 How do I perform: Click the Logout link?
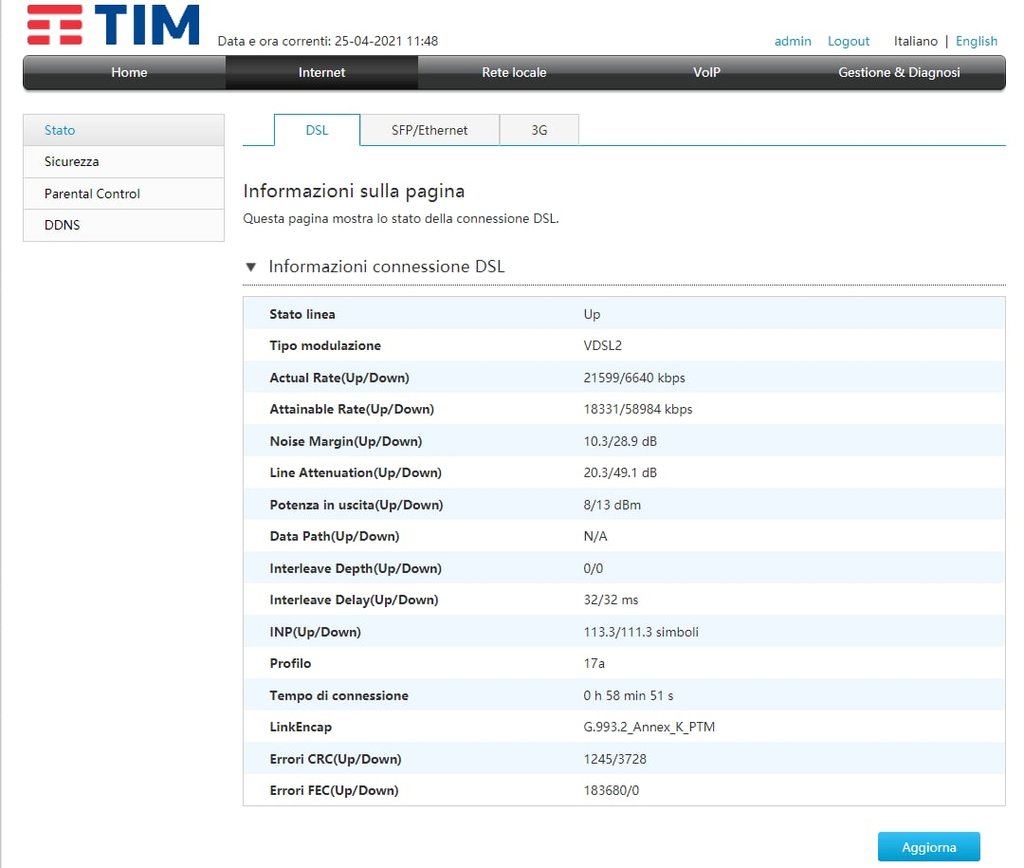click(849, 41)
